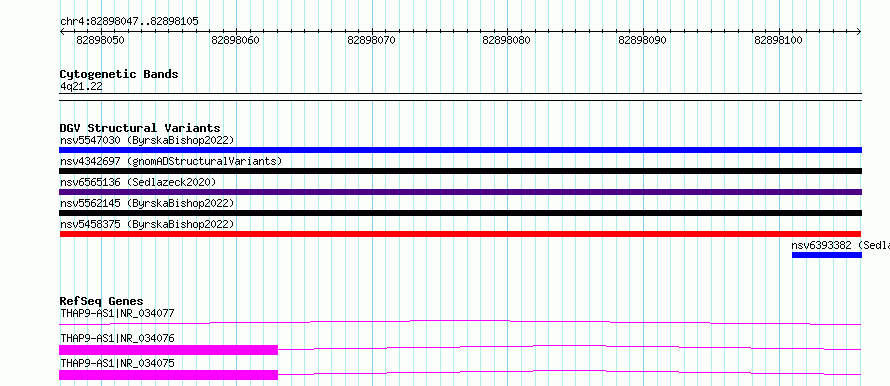Click the NR_034077 intron line
Image resolution: width=890 pixels, height=386 pixels.
460,322
